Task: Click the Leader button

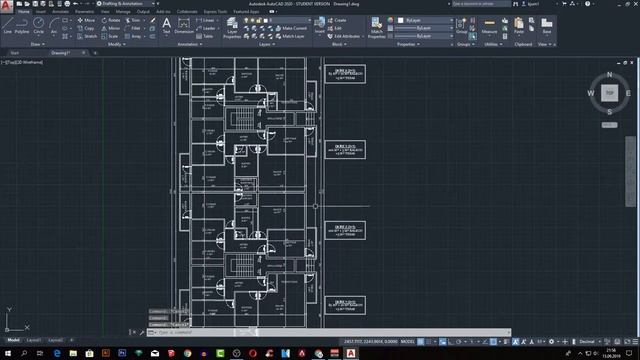Action: click(x=206, y=28)
